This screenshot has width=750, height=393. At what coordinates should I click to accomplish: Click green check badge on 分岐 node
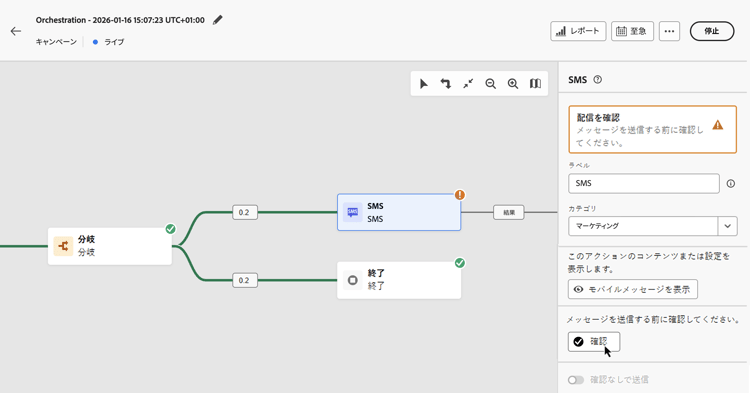point(170,229)
